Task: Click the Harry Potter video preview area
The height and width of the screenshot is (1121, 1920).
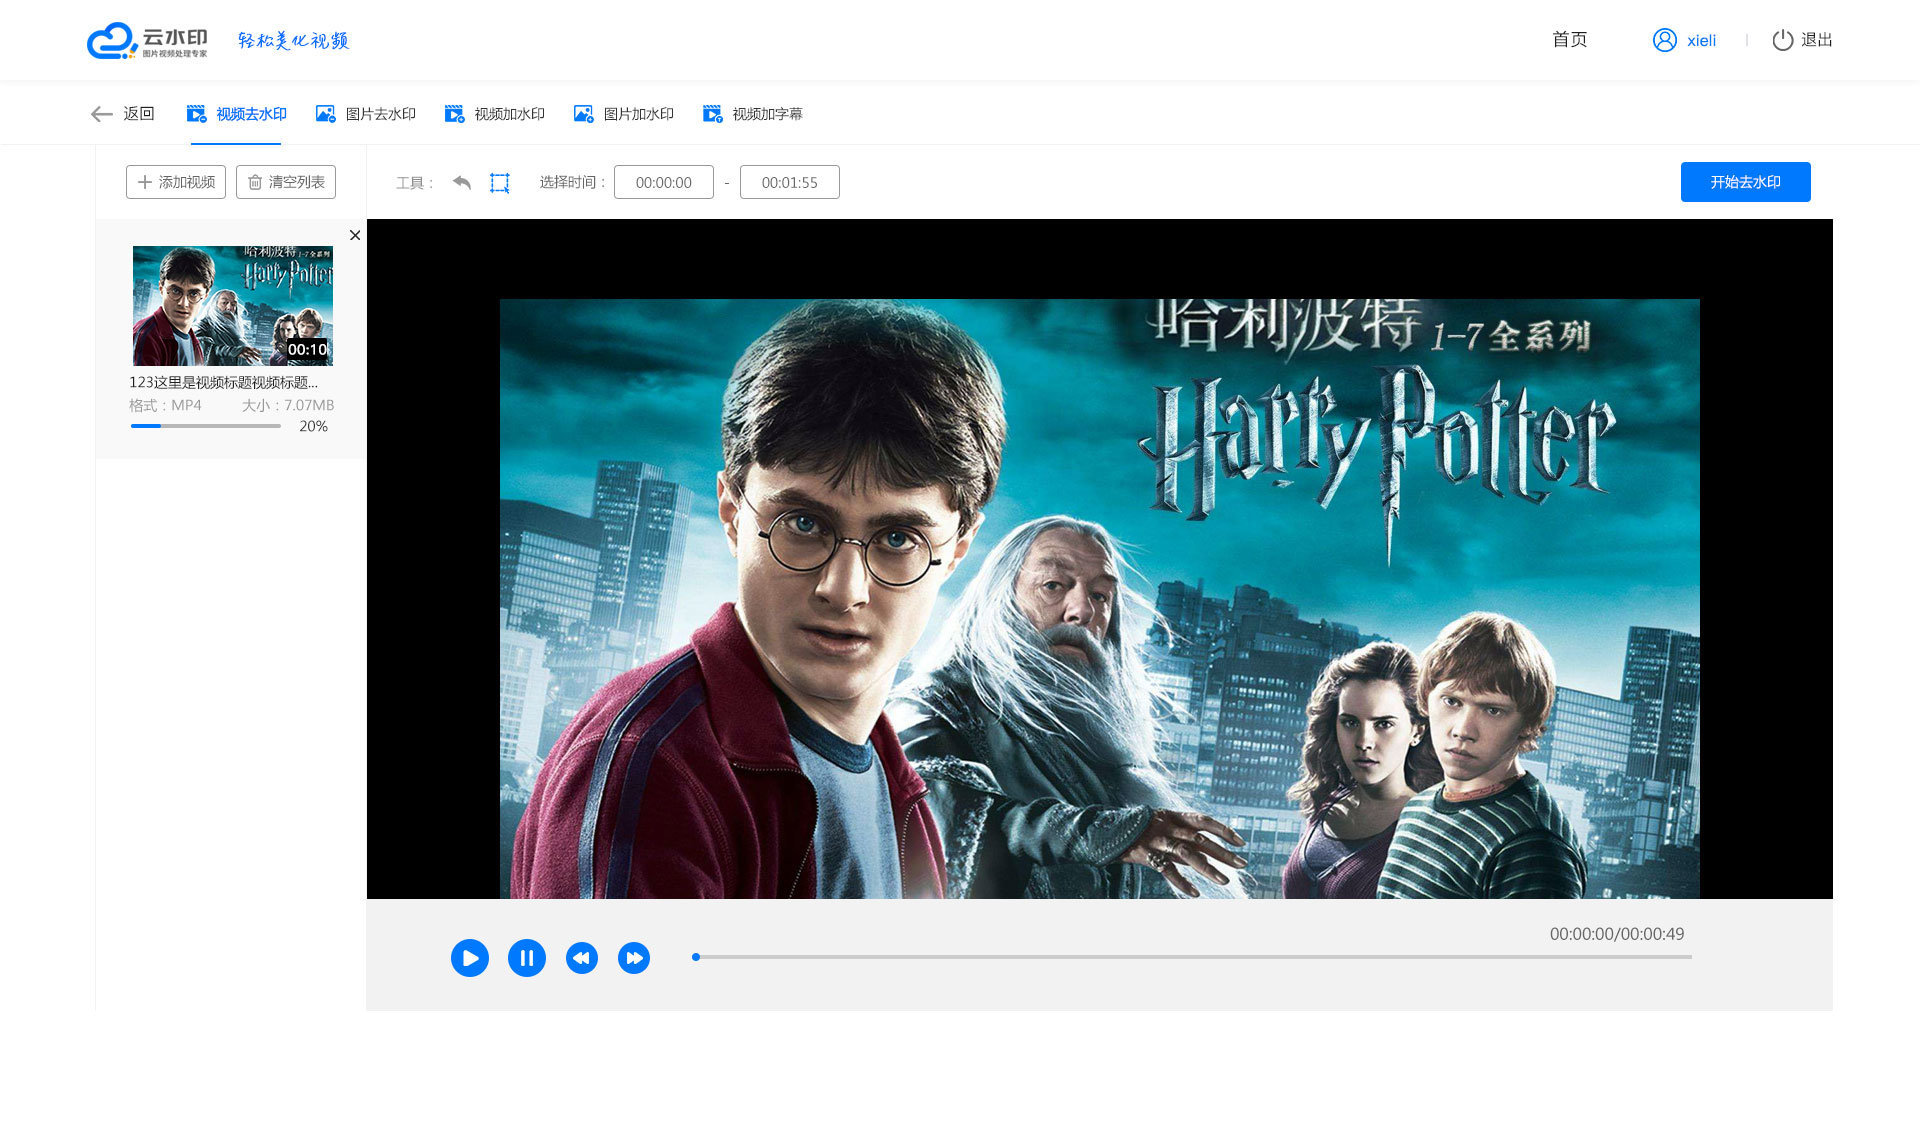Action: (1100, 598)
